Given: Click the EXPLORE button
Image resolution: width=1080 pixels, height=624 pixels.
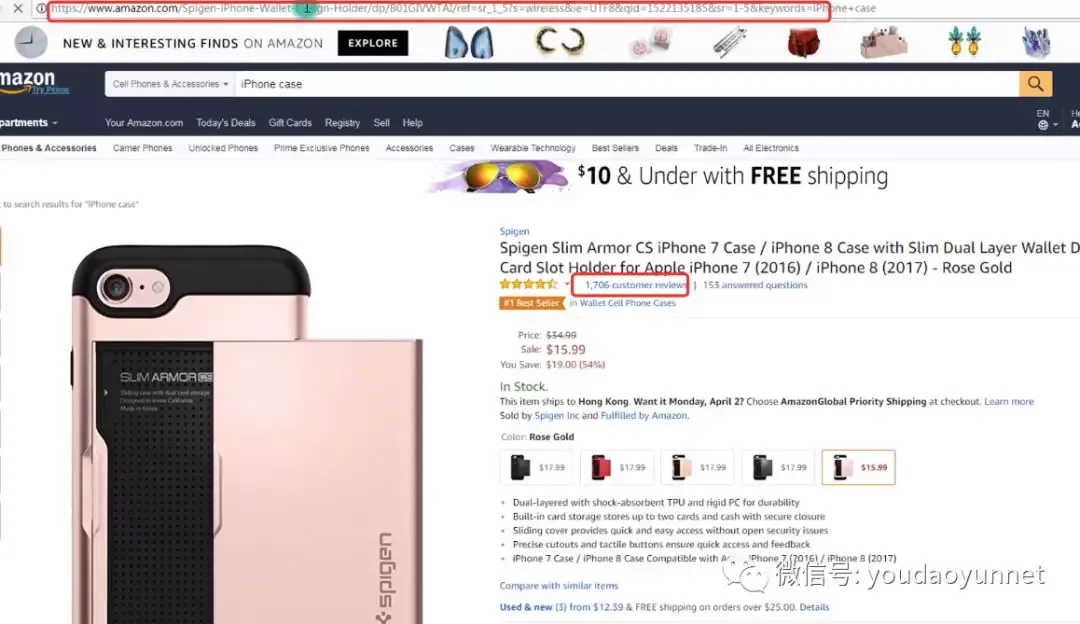Looking at the screenshot, I should [x=373, y=43].
